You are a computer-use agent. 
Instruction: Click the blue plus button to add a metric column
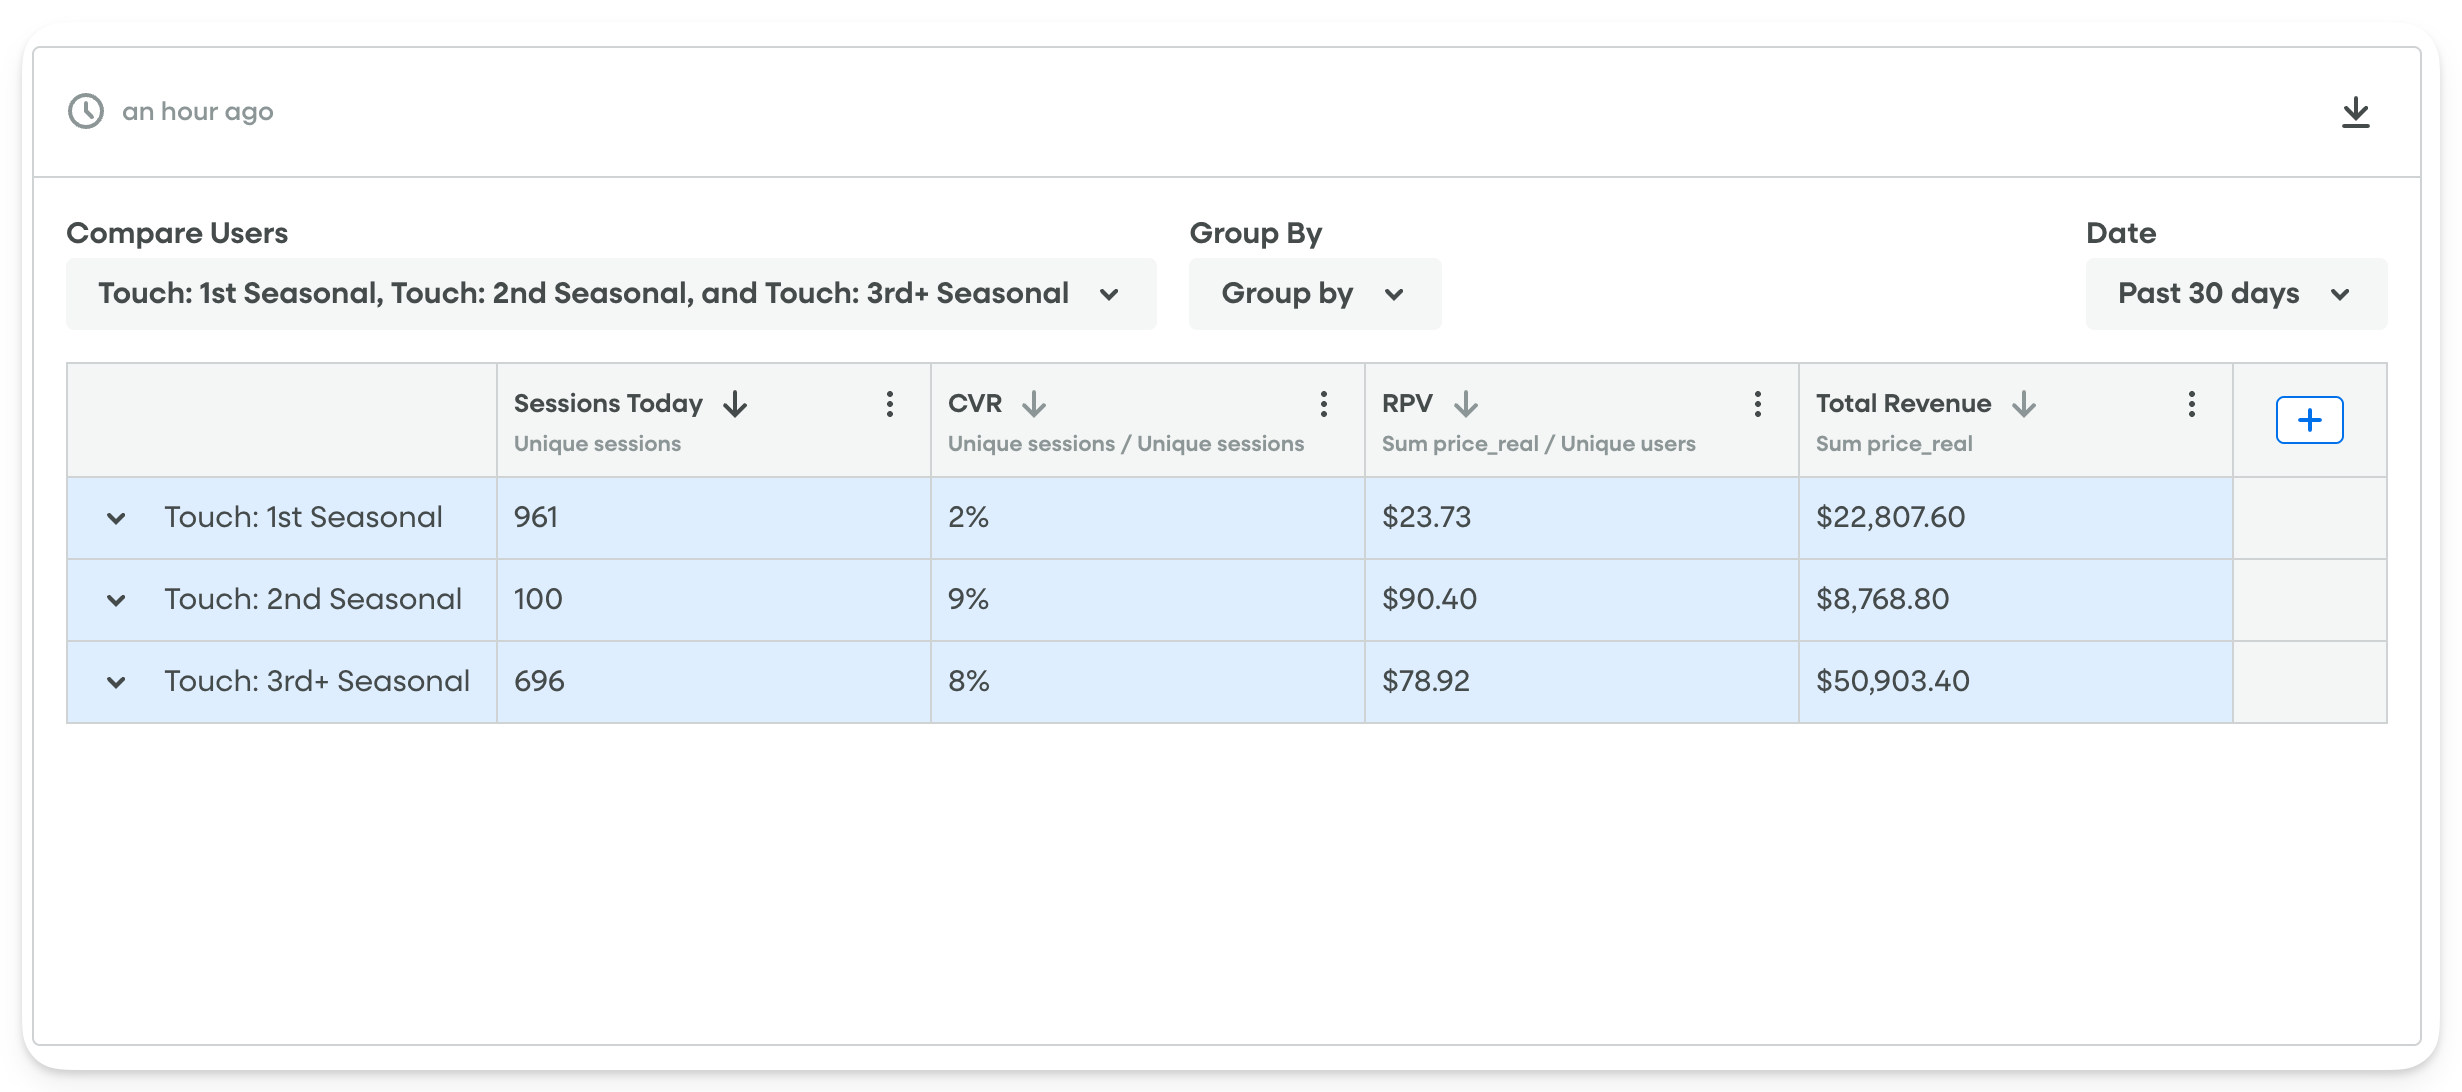tap(2310, 420)
